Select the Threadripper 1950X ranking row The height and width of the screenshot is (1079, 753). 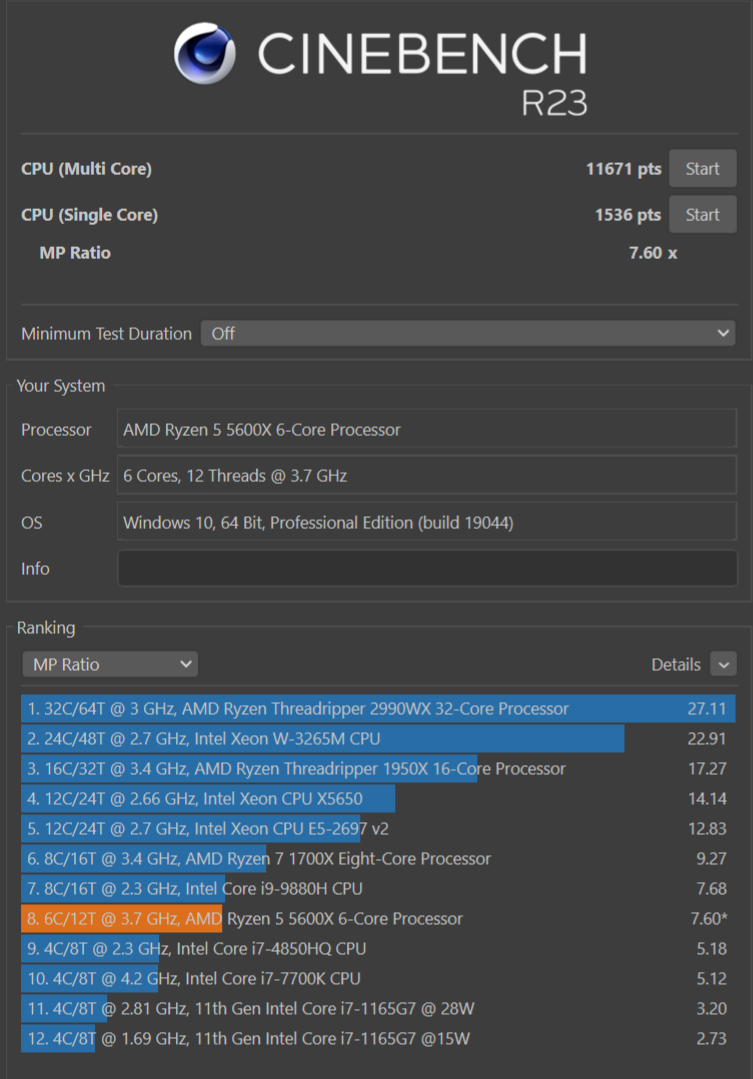coord(378,769)
